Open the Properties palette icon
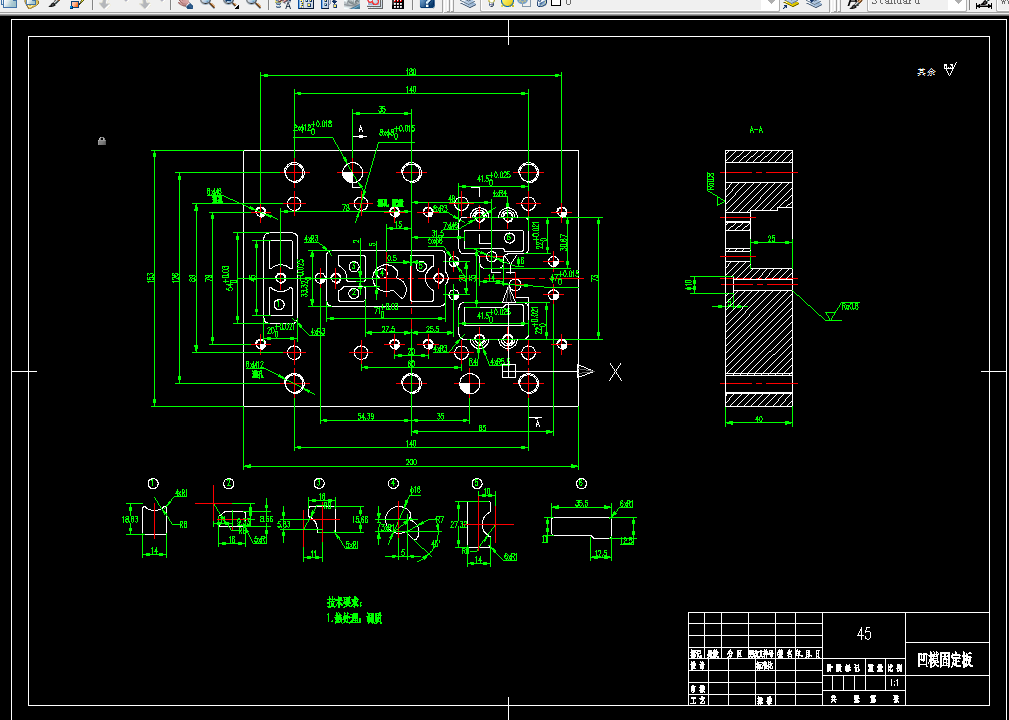 coord(282,3)
